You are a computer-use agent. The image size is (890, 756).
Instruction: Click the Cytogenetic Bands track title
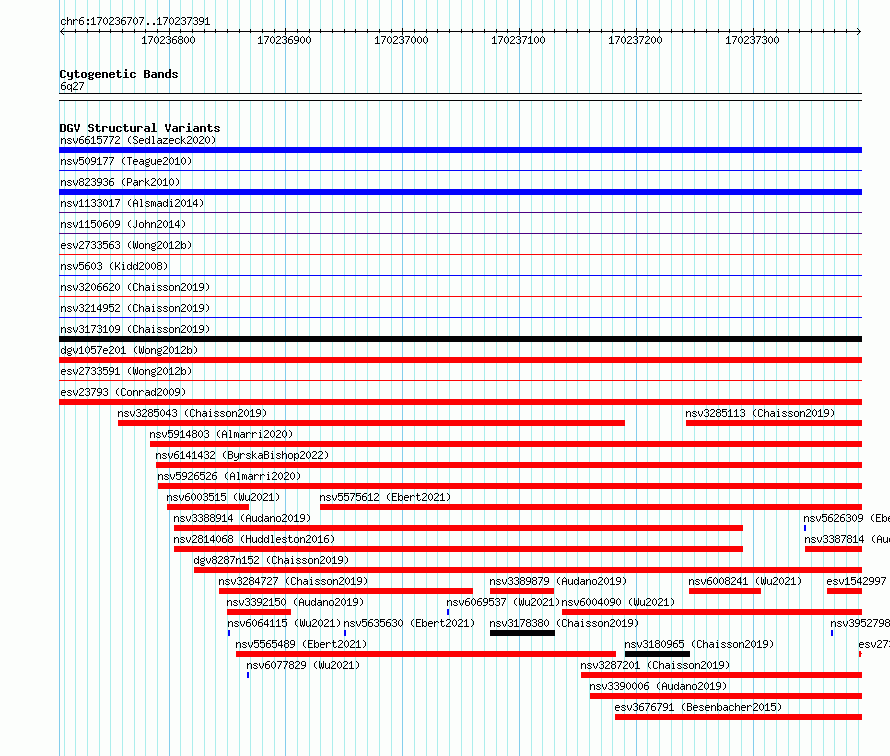pyautogui.click(x=119, y=74)
